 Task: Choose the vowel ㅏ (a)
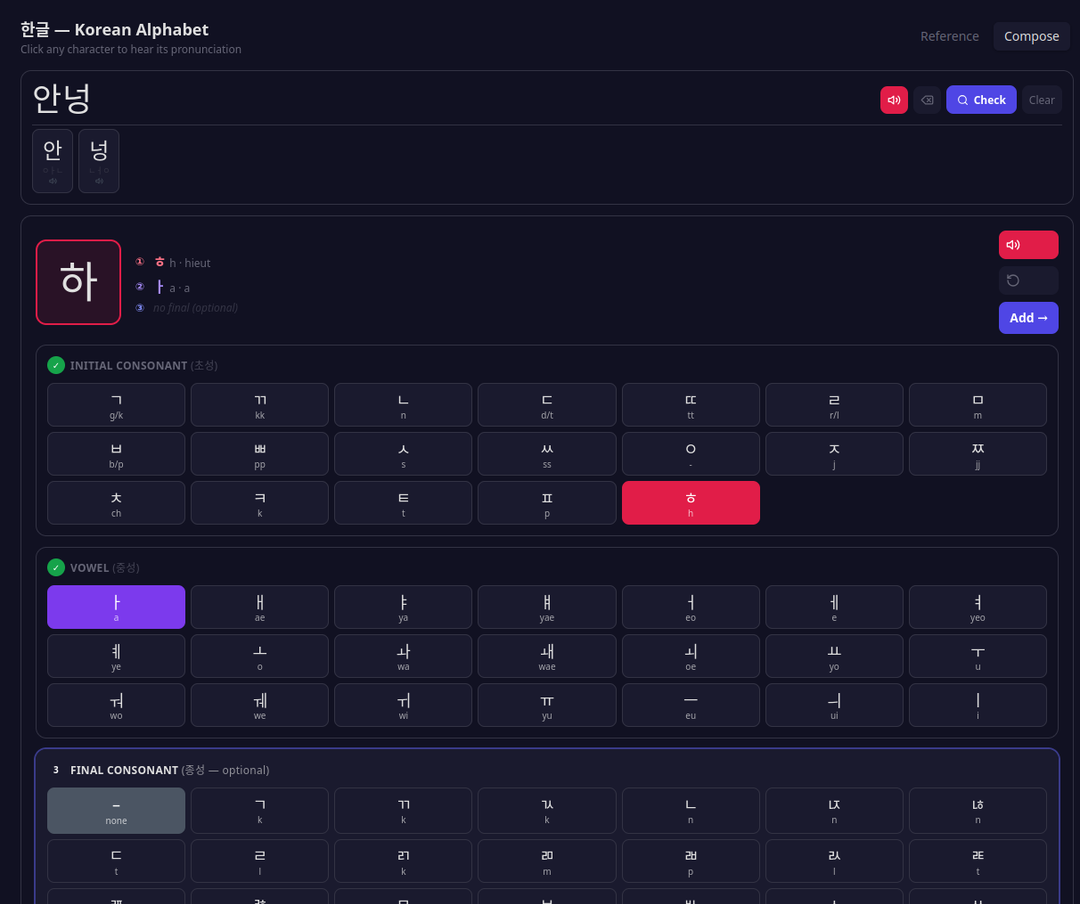coord(116,607)
